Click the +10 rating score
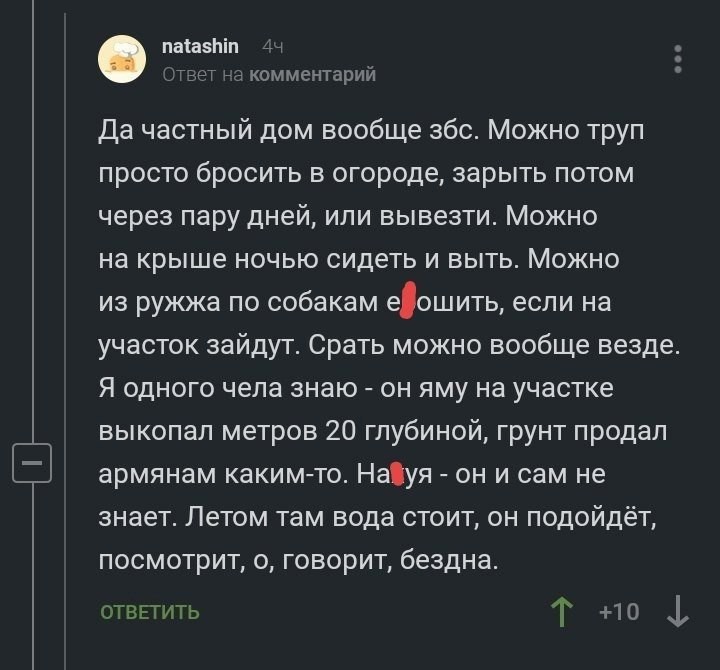 (x=619, y=611)
